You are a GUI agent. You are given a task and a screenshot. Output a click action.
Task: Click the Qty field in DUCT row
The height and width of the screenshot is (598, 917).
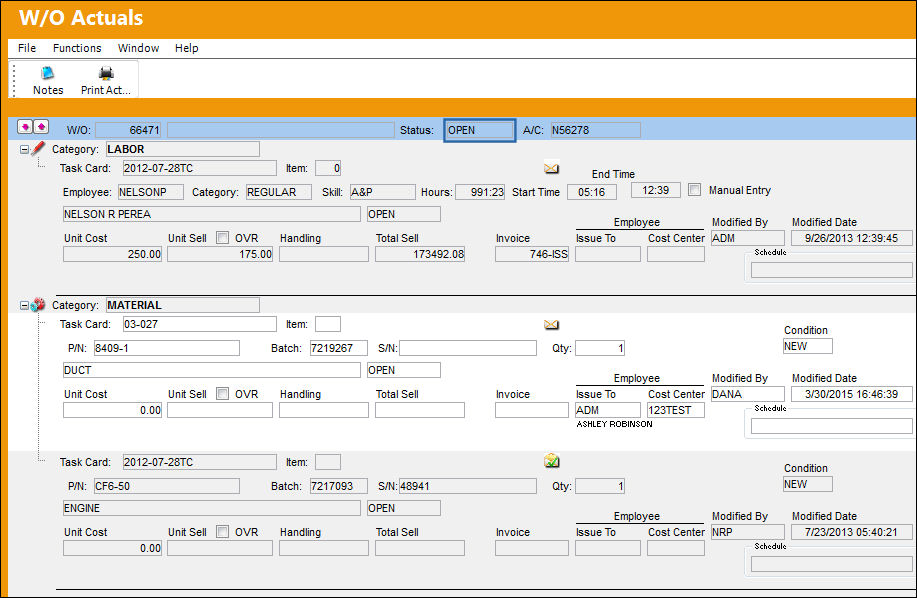(600, 348)
